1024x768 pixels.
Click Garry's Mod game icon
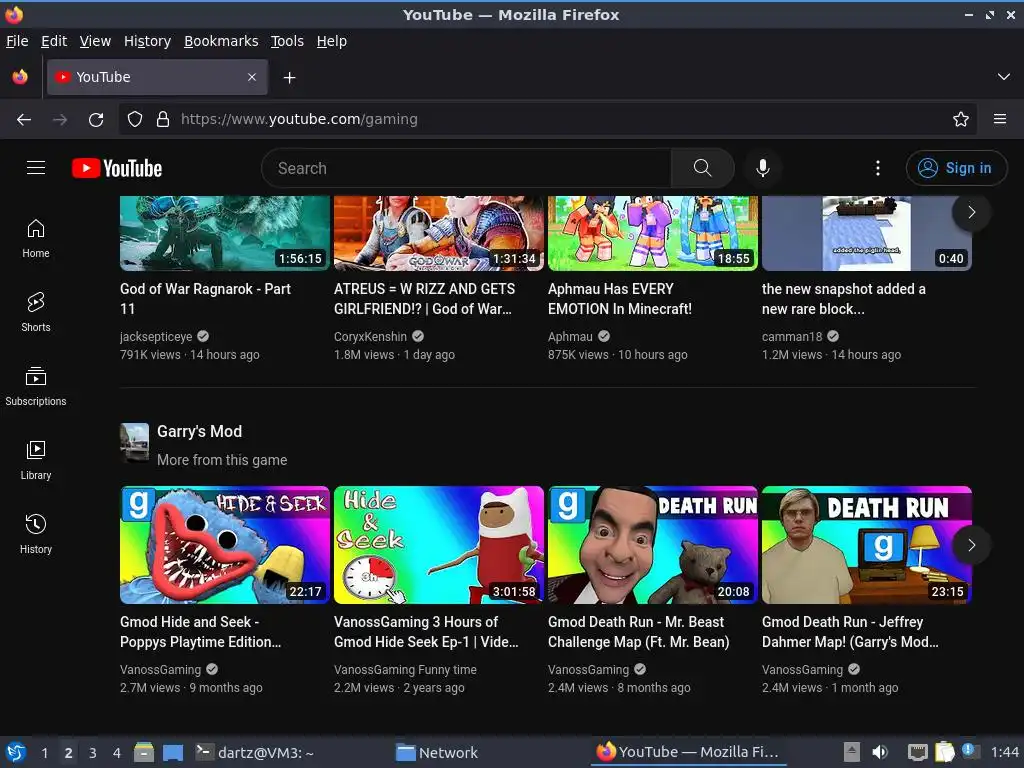point(135,442)
